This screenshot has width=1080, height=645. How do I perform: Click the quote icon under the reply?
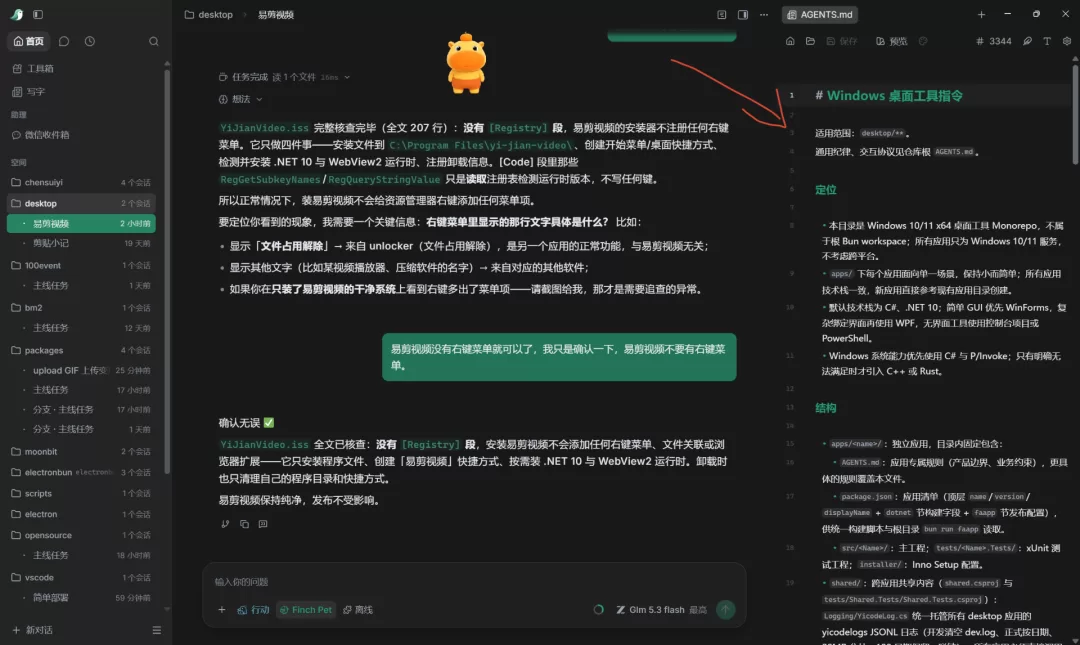pyautogui.click(x=262, y=524)
